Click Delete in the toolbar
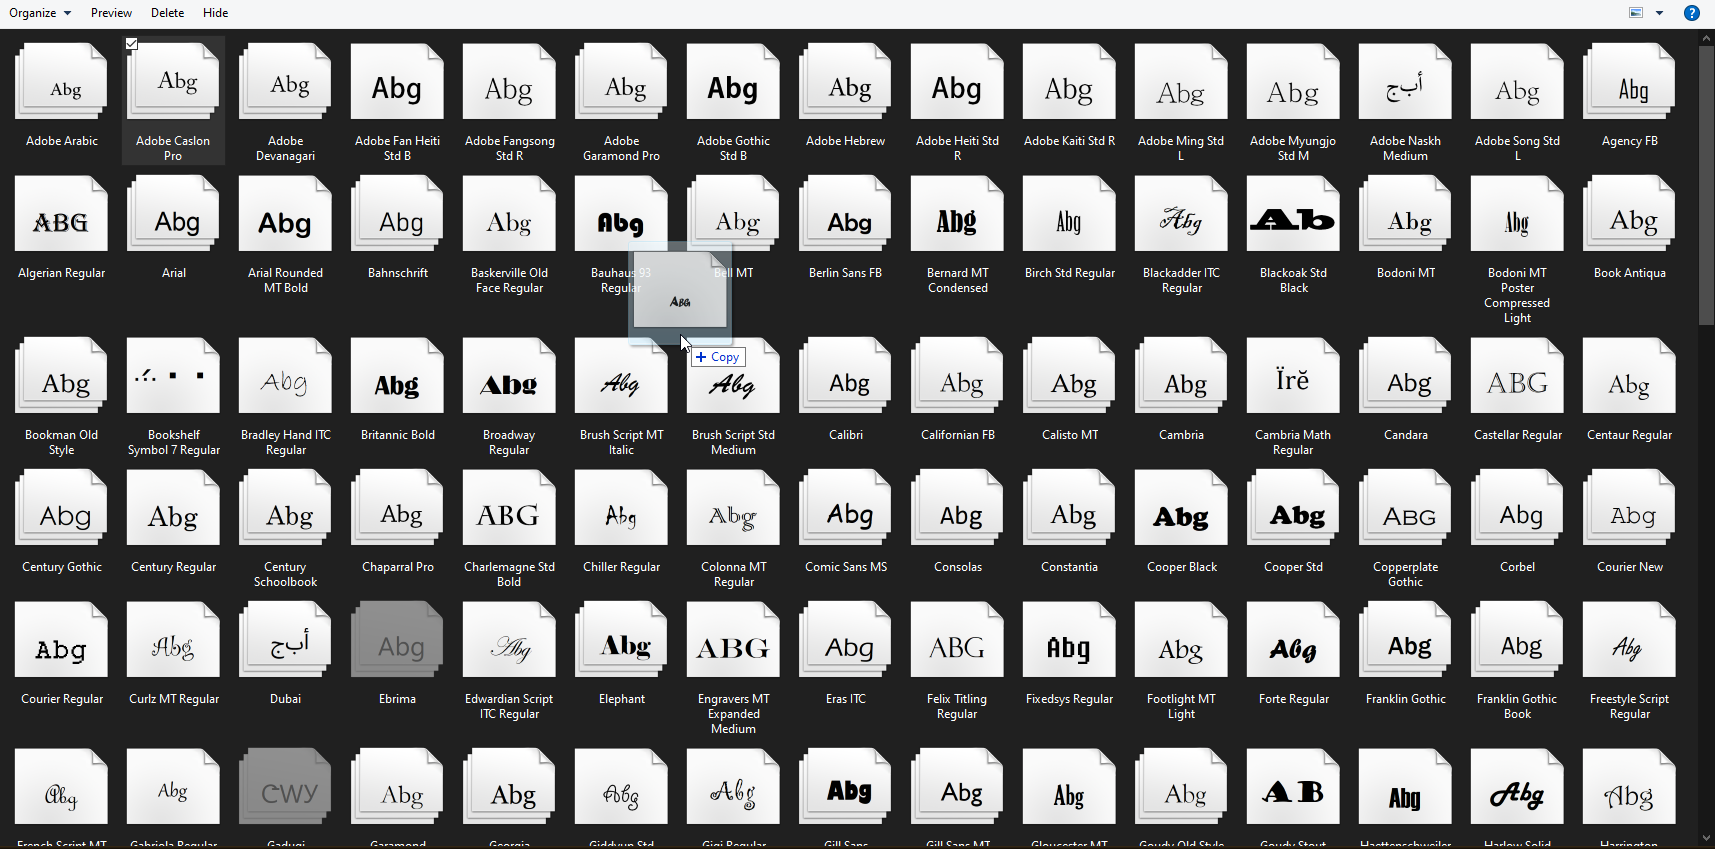The image size is (1715, 849). point(167,13)
